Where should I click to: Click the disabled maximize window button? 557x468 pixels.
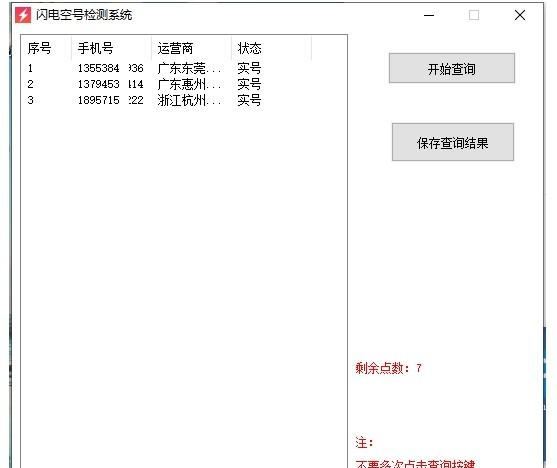point(474,15)
